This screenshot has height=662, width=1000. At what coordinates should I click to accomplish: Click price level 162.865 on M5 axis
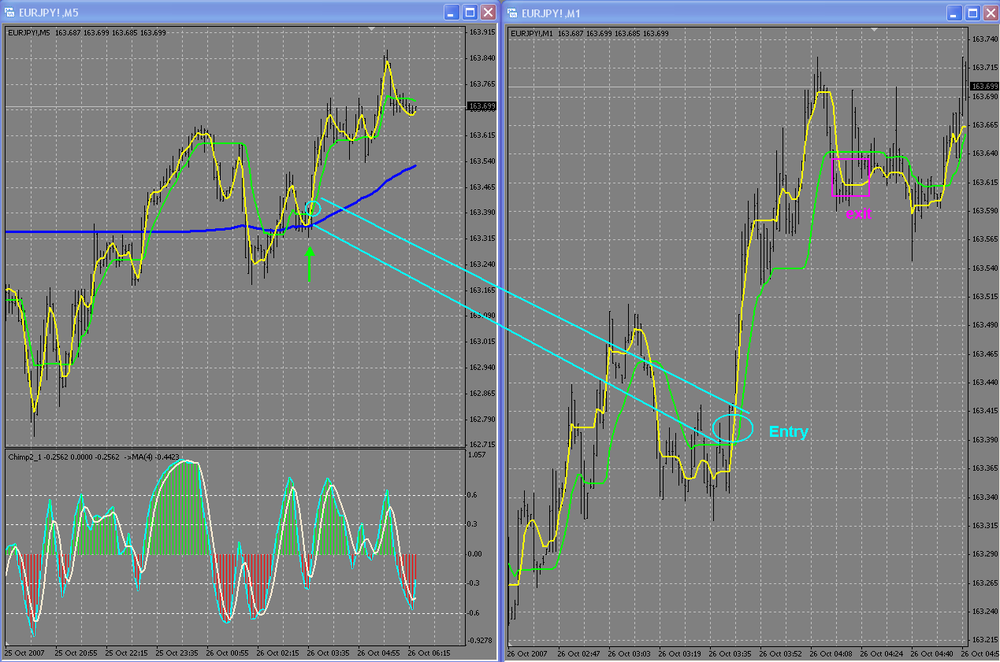(x=482, y=394)
